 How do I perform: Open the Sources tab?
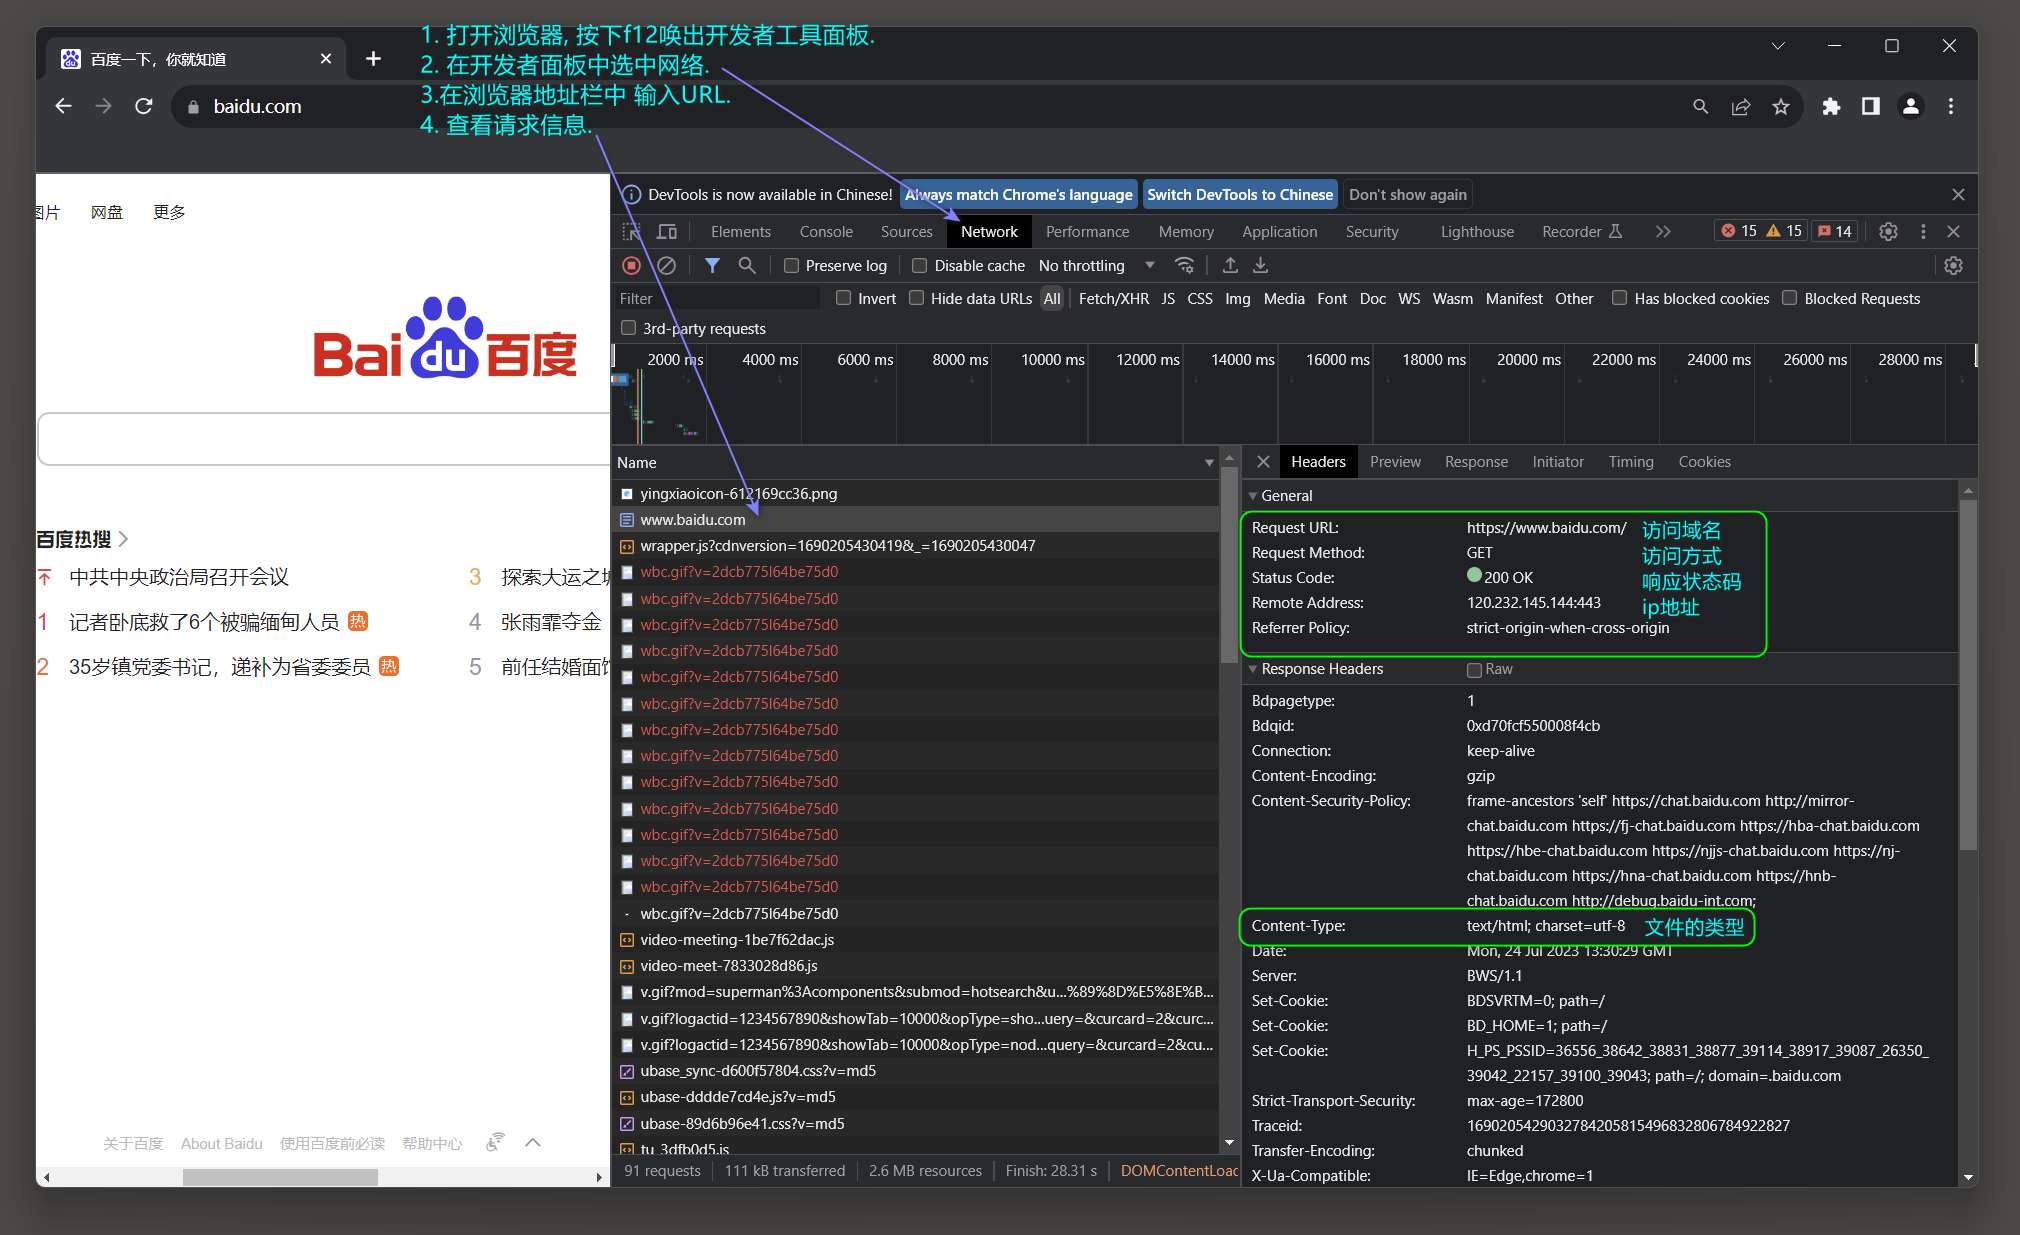pyautogui.click(x=907, y=232)
